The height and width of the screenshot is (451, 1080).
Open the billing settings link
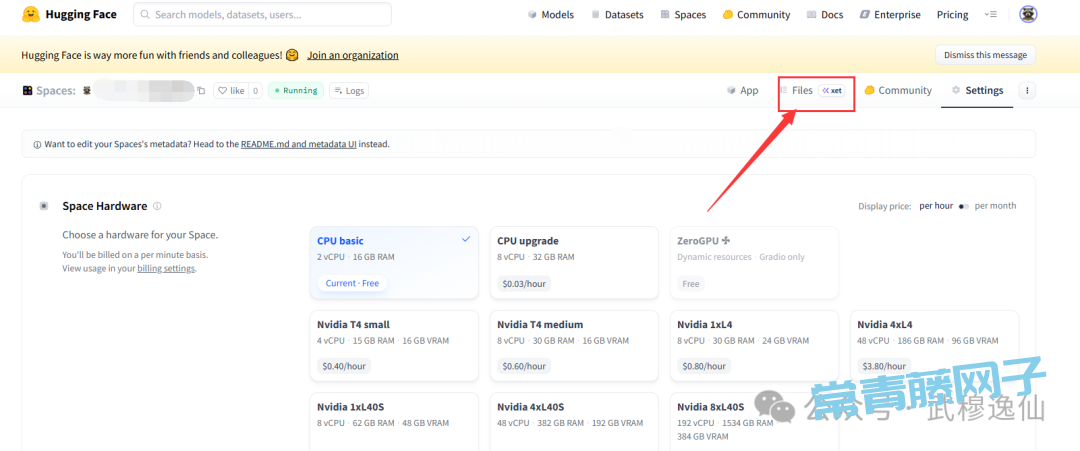point(165,269)
